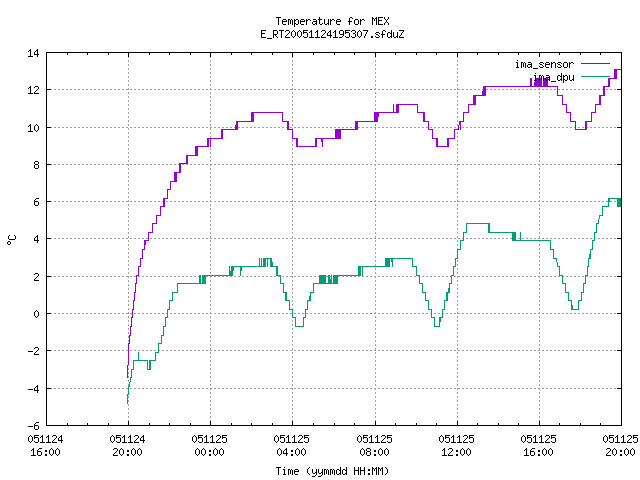640x480 pixels.
Task: Click the y-axis label '-4'
Action: pyautogui.click(x=33, y=389)
